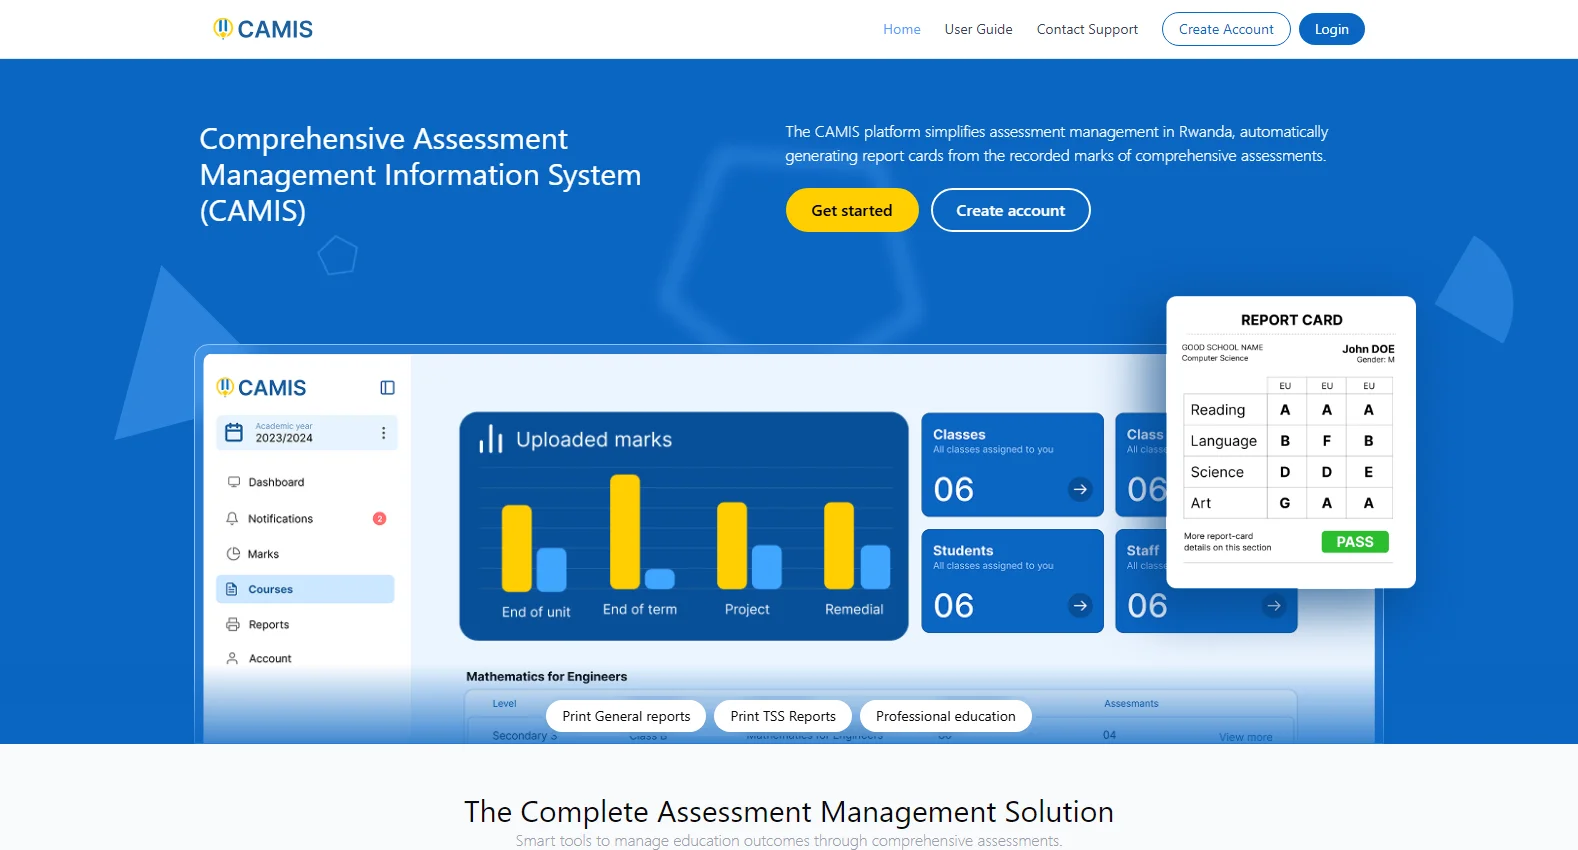Screen dimensions: 1578x850
Task: Click the Classes card arrow icon
Action: point(1080,489)
